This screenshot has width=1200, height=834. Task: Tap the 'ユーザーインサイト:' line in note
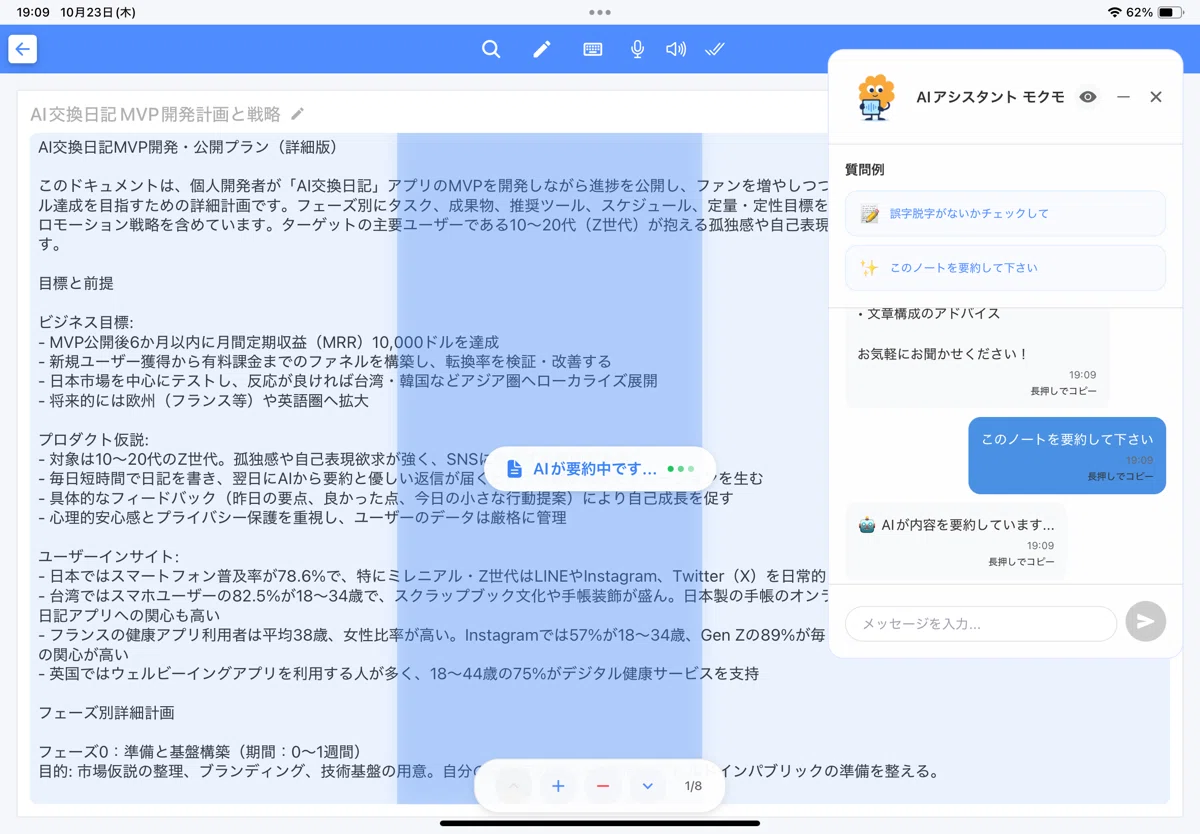109,557
